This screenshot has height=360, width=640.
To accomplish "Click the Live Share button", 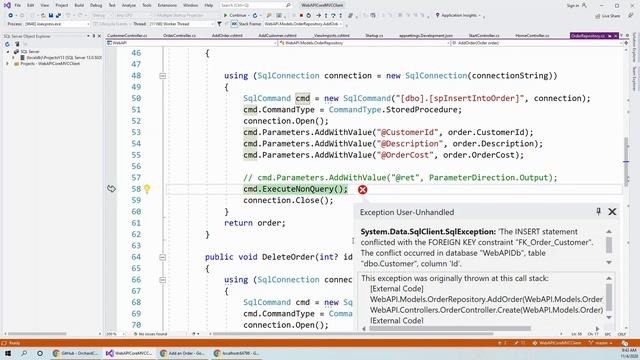I will click(608, 16).
